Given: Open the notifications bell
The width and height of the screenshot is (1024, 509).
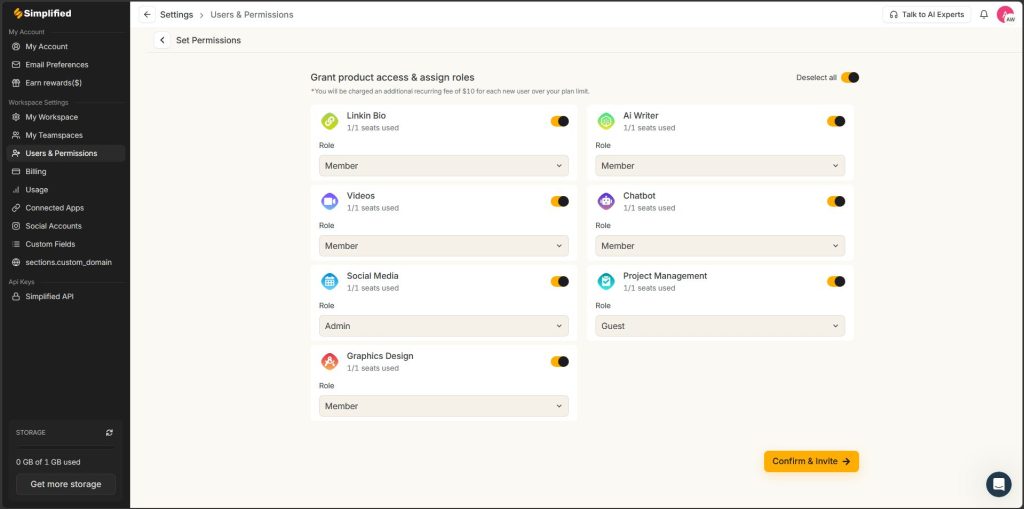Looking at the screenshot, I should tap(984, 14).
